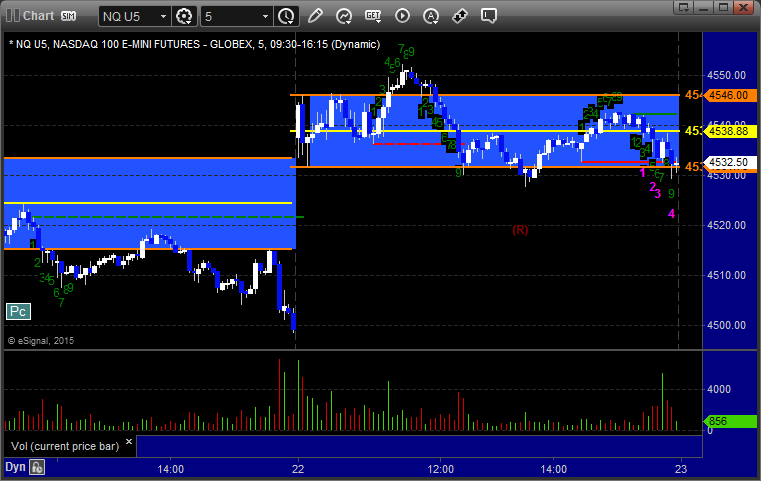
Task: Click the 4520.00 price axis label
Action: 727,225
